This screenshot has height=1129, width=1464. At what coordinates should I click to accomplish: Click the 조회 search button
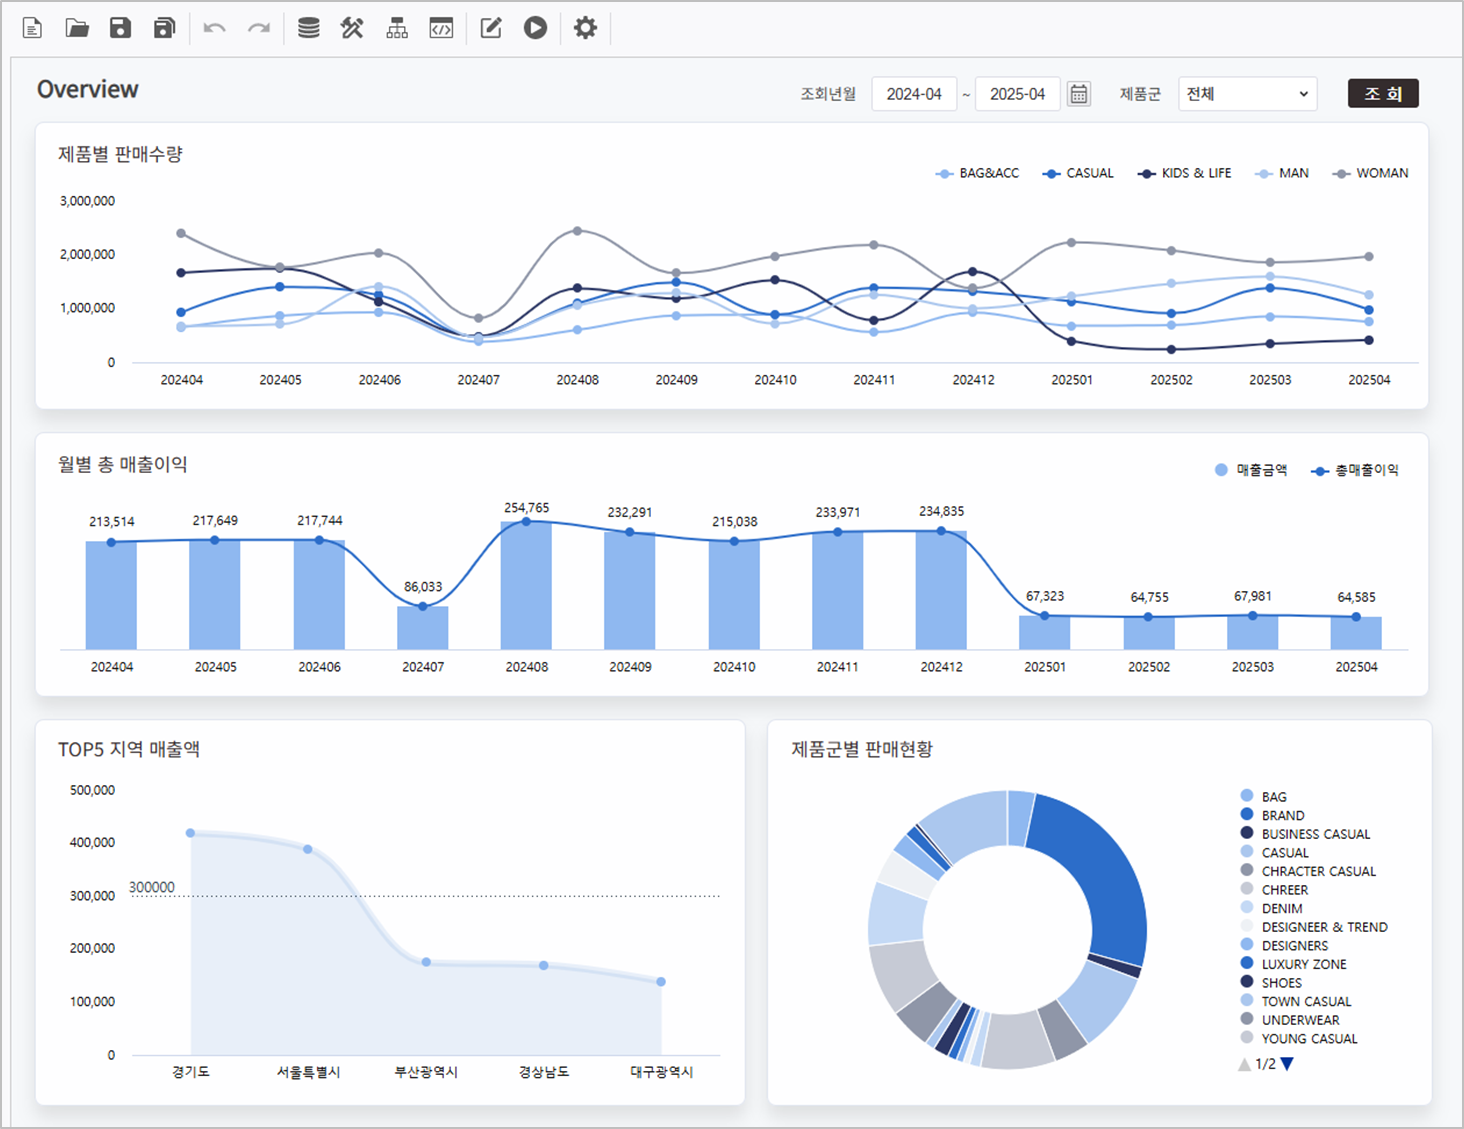1382,94
